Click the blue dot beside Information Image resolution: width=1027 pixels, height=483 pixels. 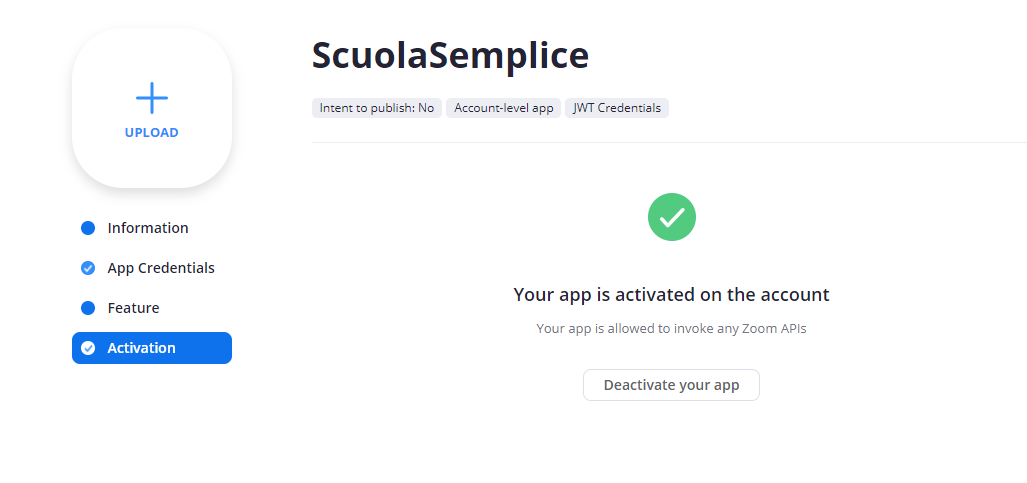(88, 228)
